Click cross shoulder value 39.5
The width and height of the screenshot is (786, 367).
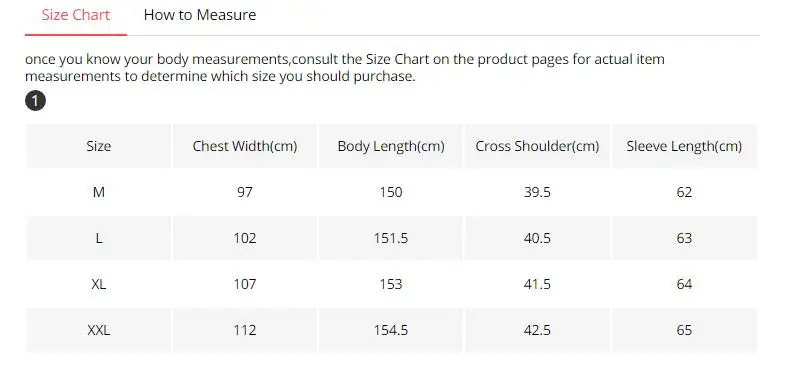537,192
